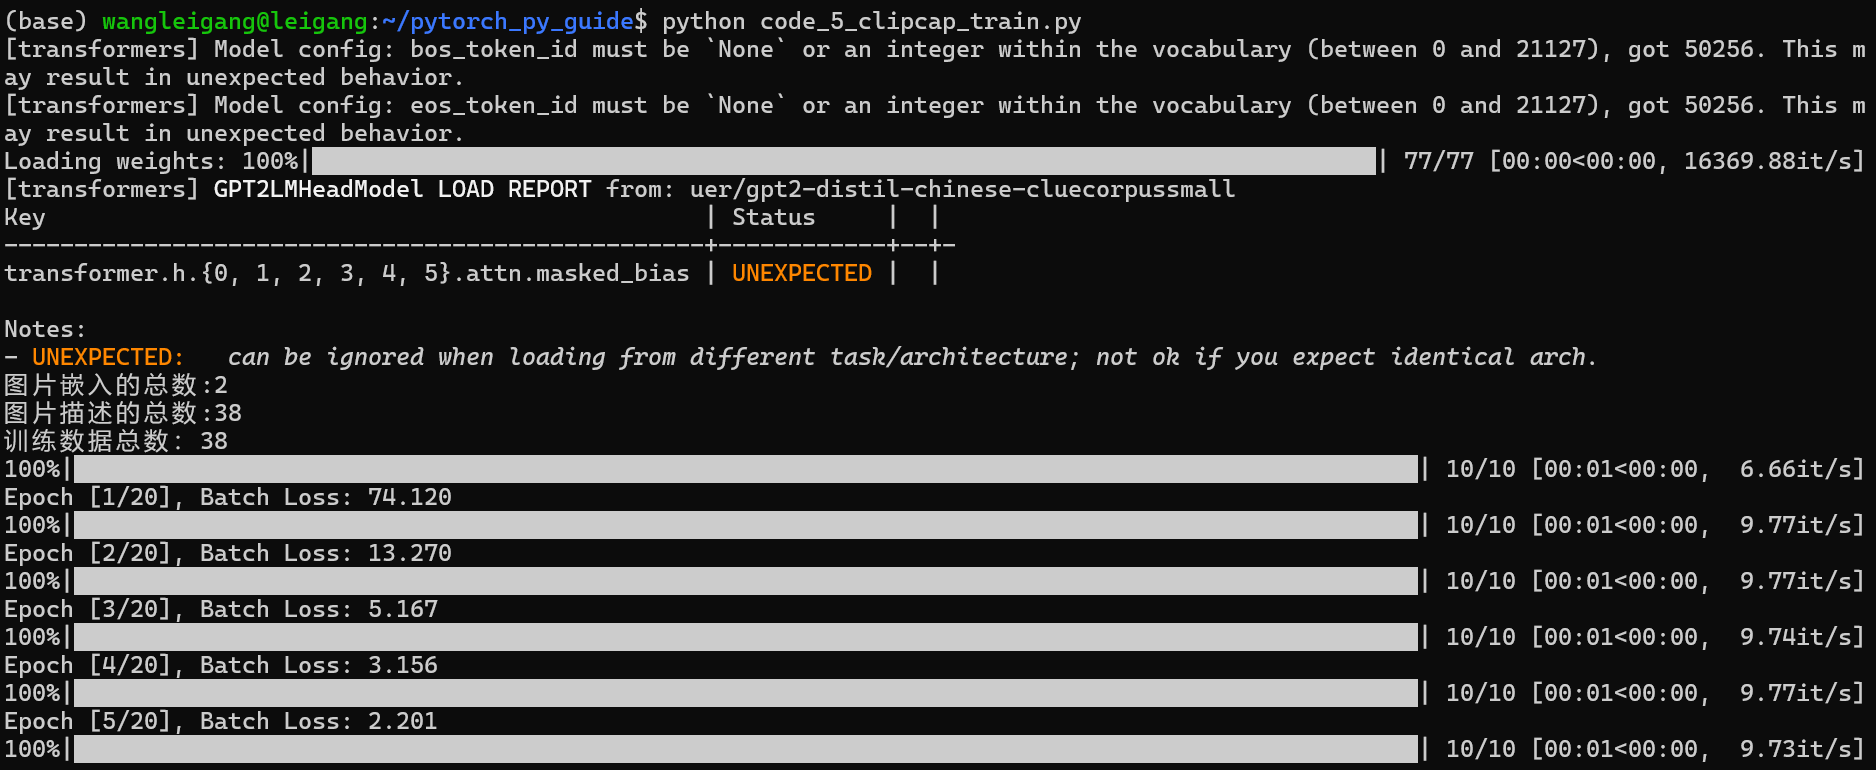Click the Epoch [5/20] Batch Loss line

(x=221, y=721)
